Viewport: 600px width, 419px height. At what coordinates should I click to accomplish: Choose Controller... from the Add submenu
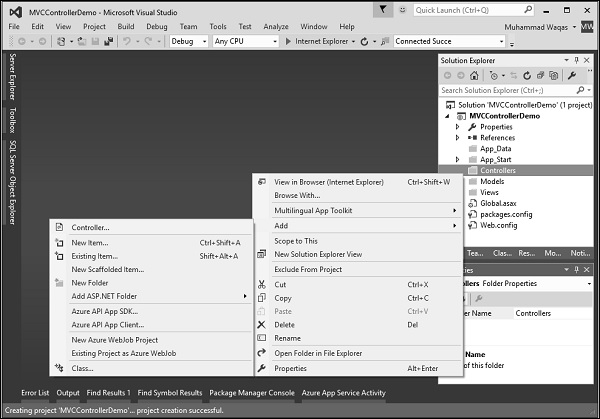pyautogui.click(x=151, y=227)
